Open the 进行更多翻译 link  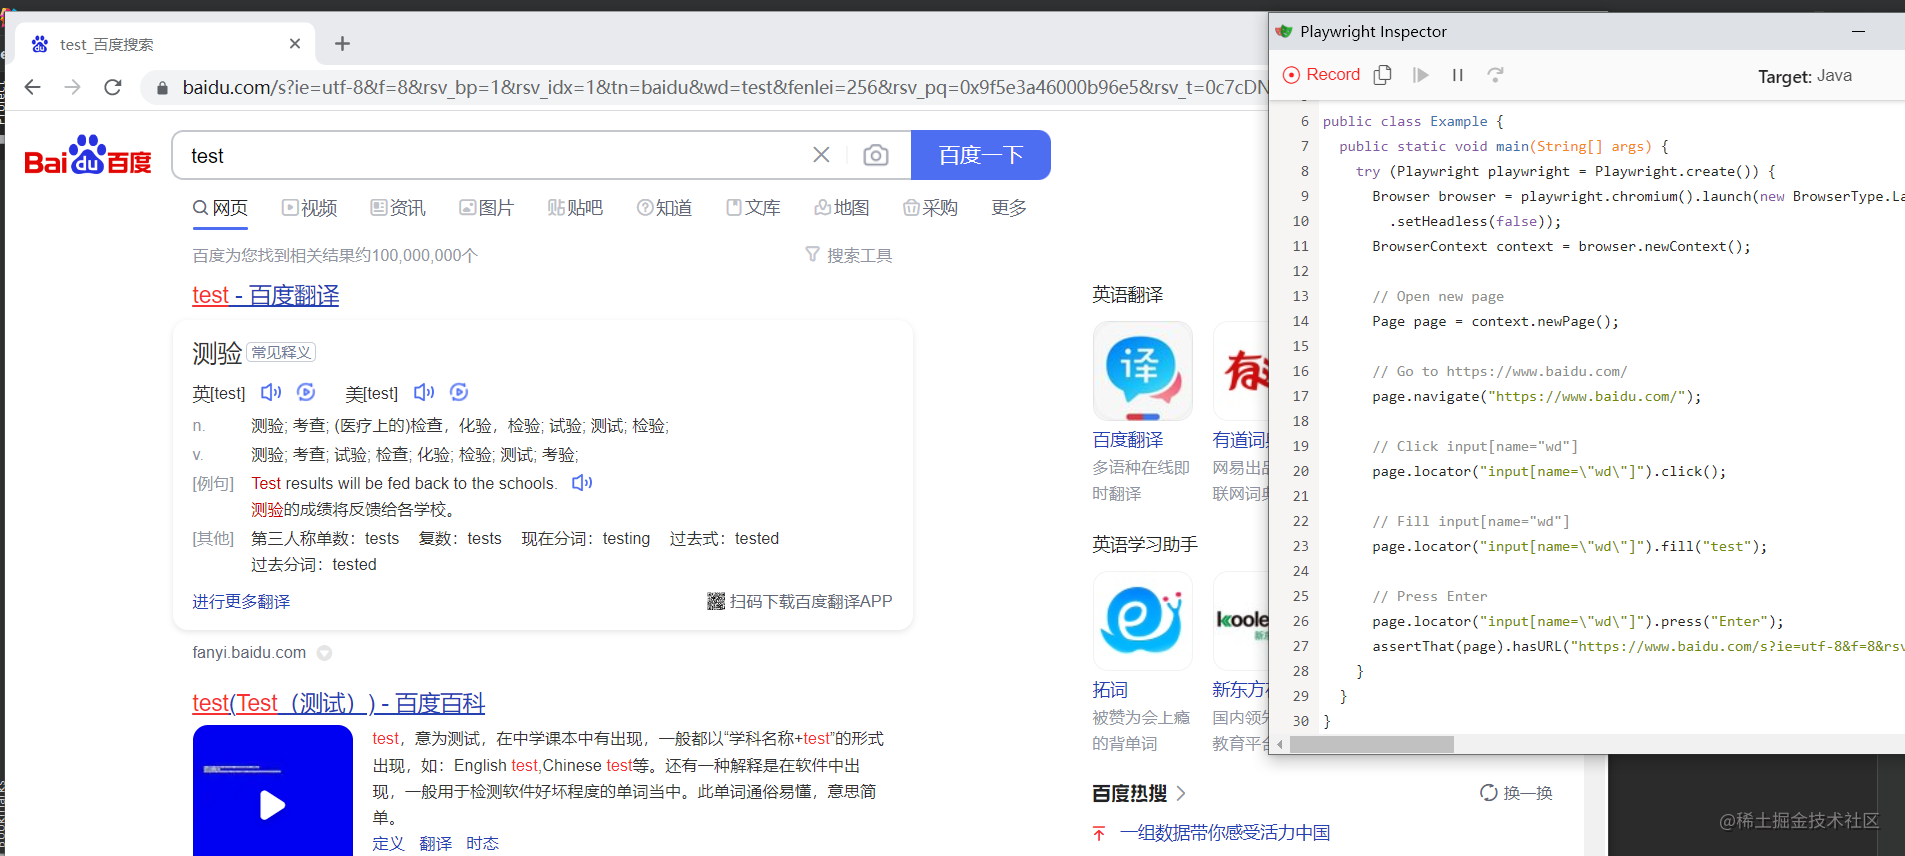(241, 601)
